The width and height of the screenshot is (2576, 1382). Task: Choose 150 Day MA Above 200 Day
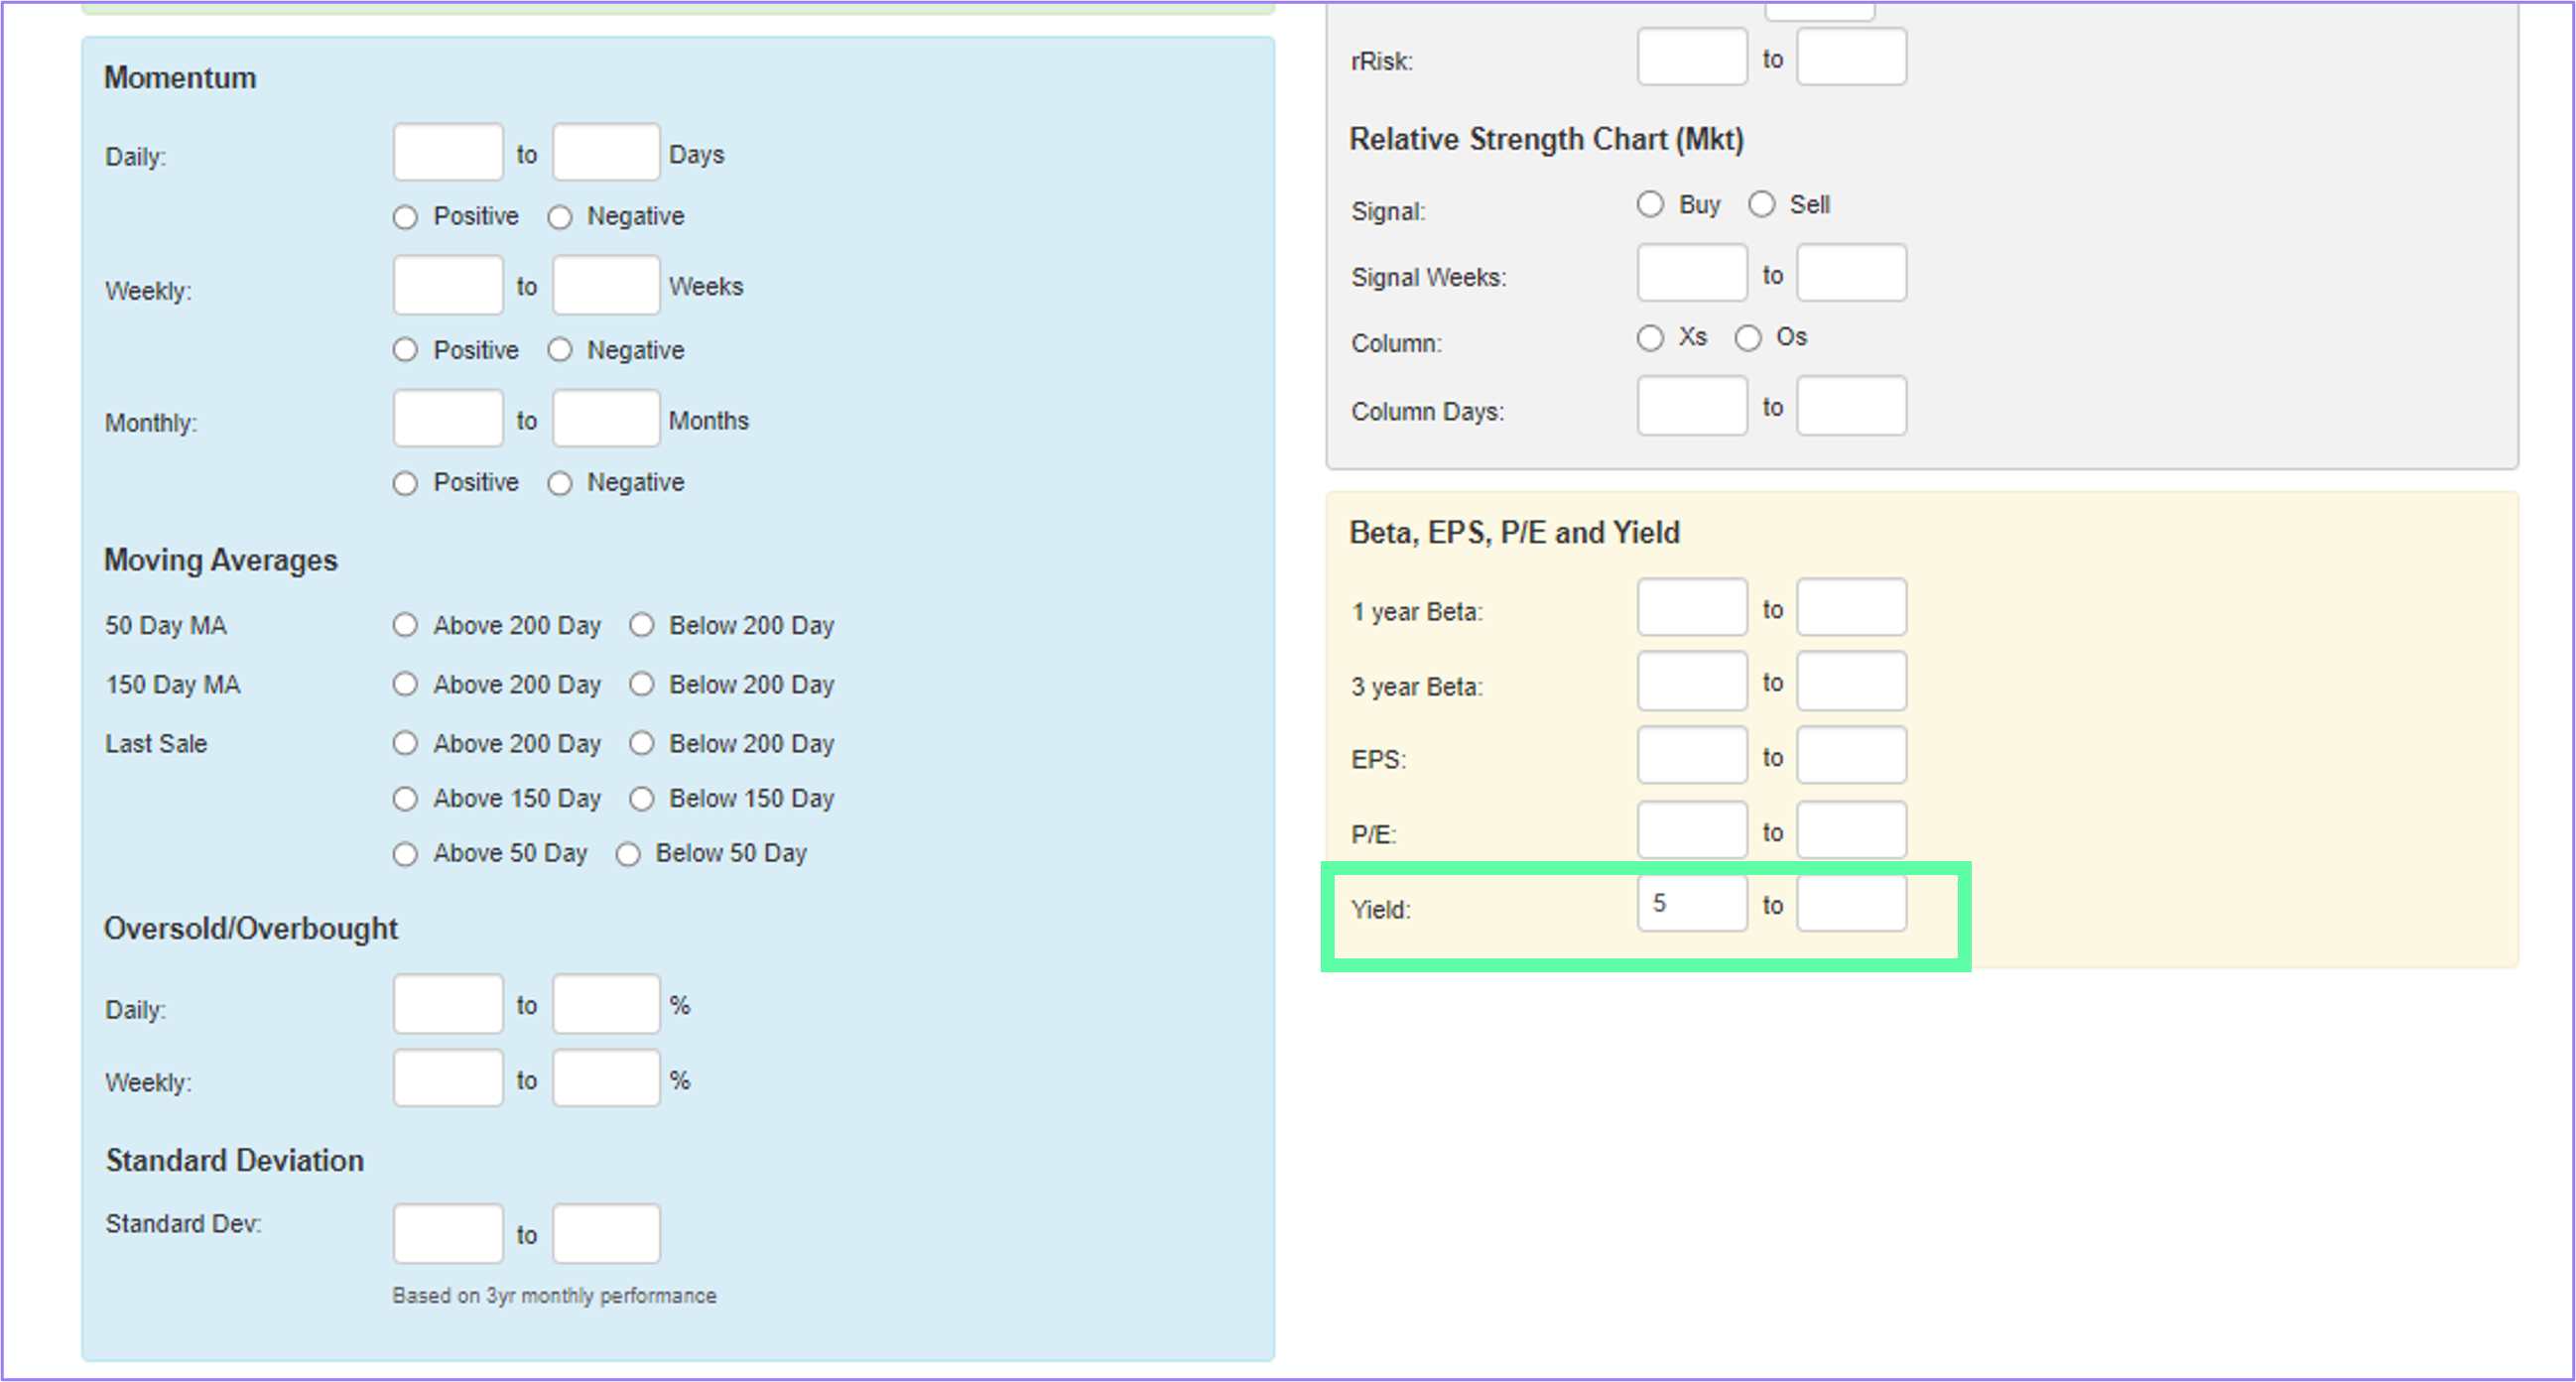point(405,684)
